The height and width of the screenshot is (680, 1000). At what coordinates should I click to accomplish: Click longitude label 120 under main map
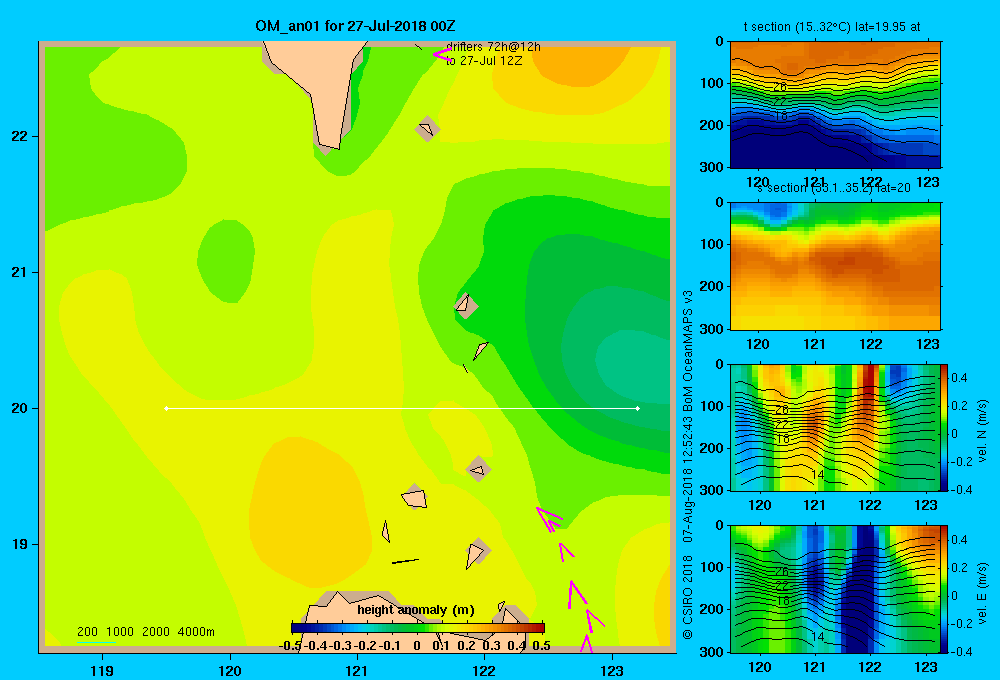(x=230, y=670)
